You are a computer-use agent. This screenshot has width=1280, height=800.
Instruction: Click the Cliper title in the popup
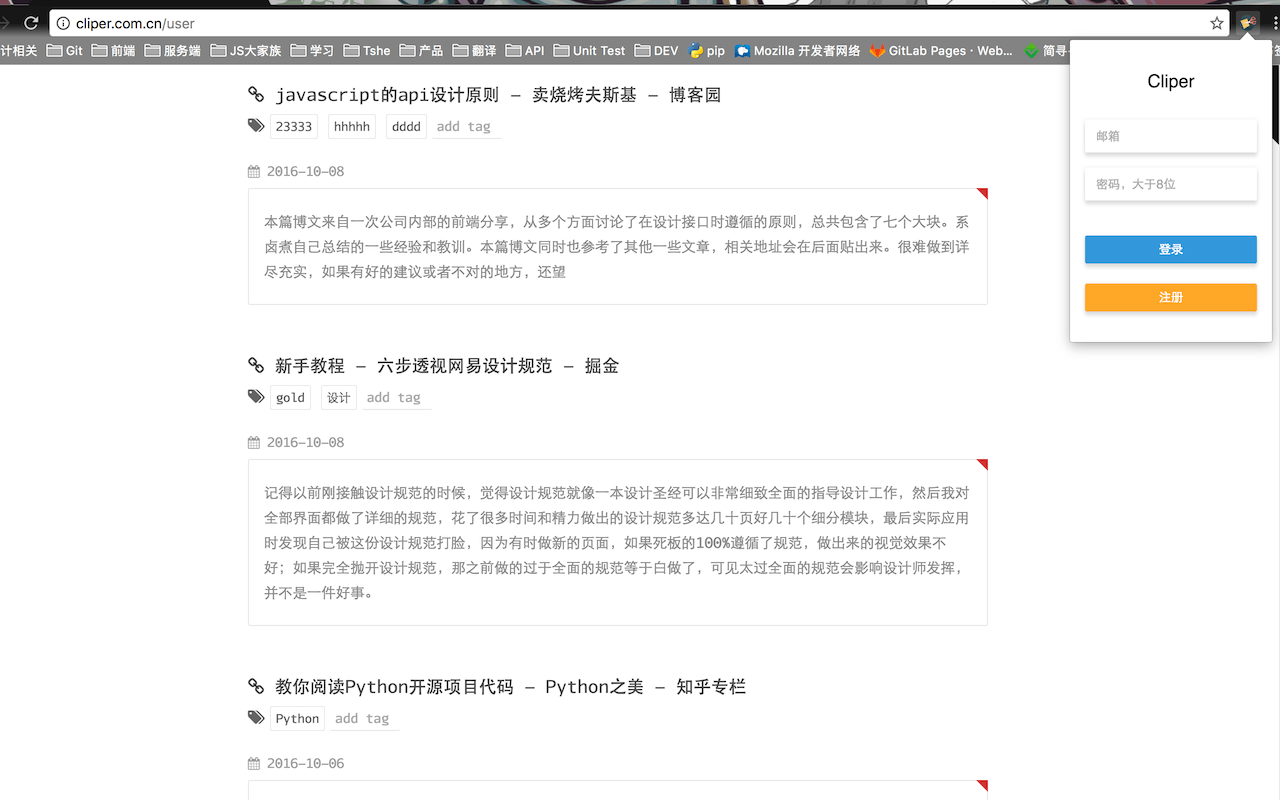(1171, 82)
